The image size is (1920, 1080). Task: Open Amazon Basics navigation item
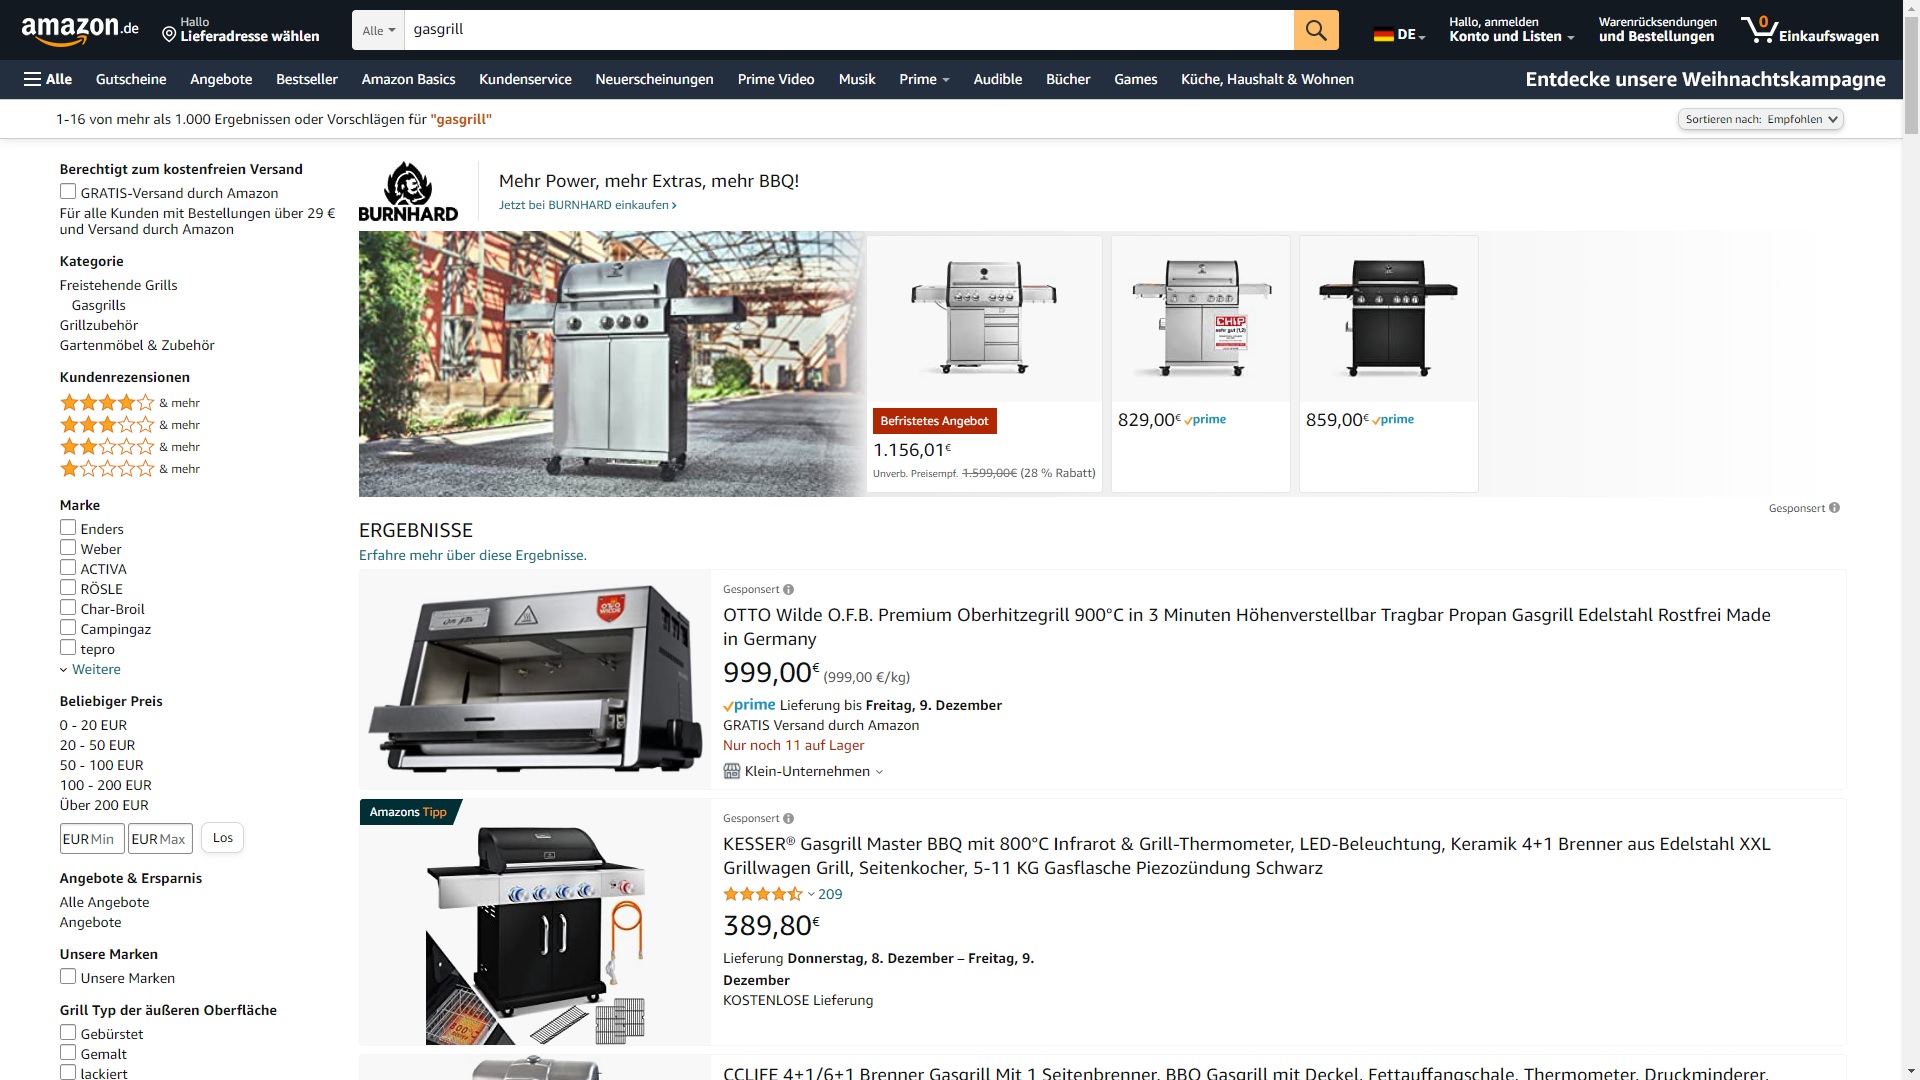(x=408, y=79)
